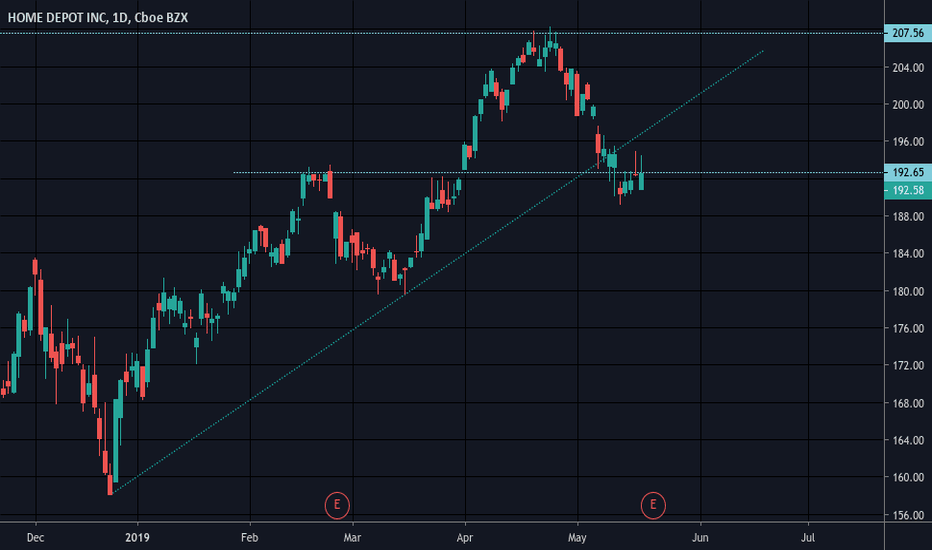This screenshot has width=932, height=550.
Task: Click the Apr label on time axis
Action: [x=465, y=538]
